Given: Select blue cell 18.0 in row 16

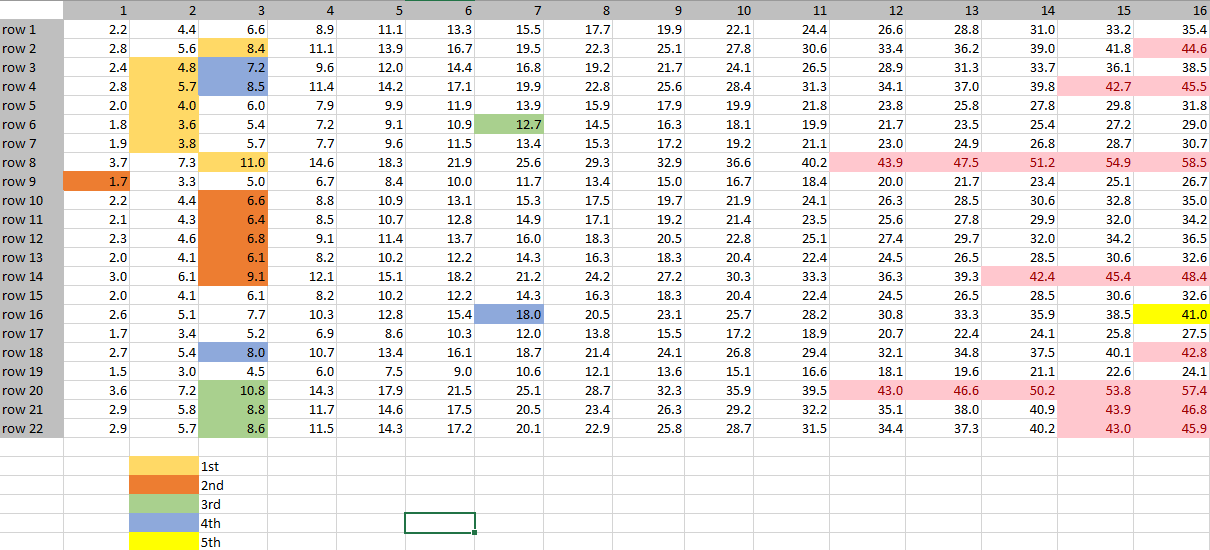Looking at the screenshot, I should click(509, 314).
